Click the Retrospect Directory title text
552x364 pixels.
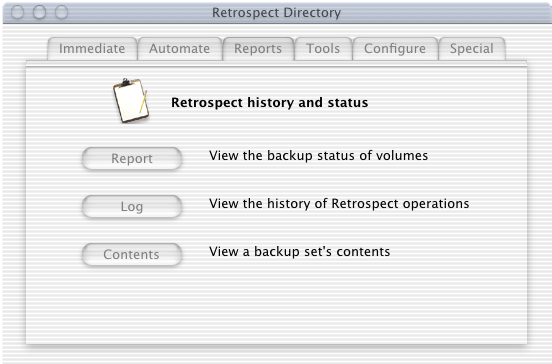tap(276, 13)
